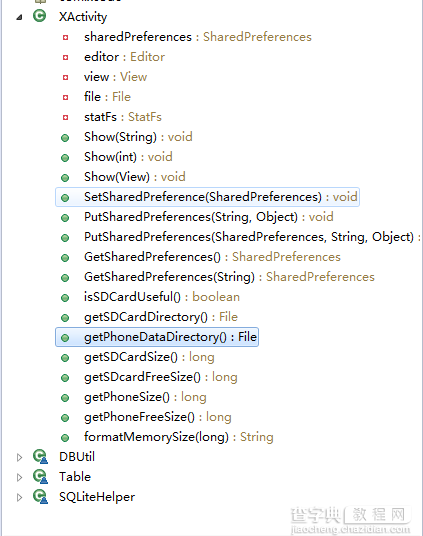Click the DBUtil class icon
Image resolution: width=423 pixels, height=536 pixels.
[x=40, y=457]
